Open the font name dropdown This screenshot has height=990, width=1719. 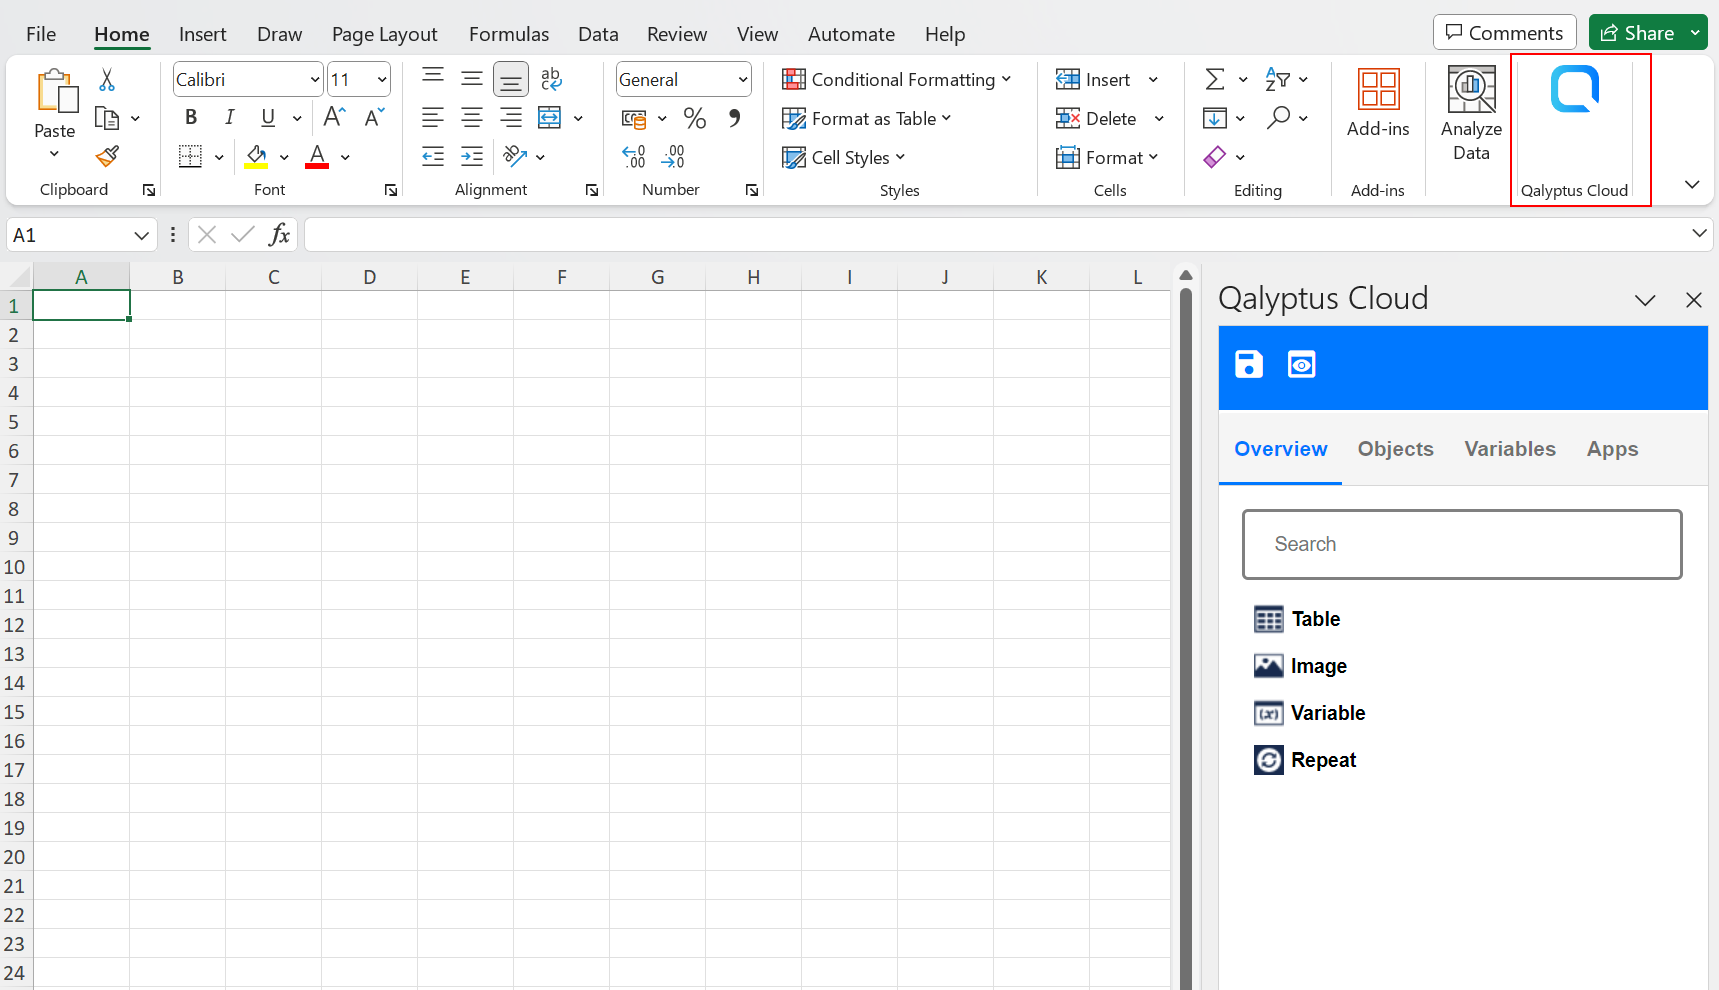(314, 79)
